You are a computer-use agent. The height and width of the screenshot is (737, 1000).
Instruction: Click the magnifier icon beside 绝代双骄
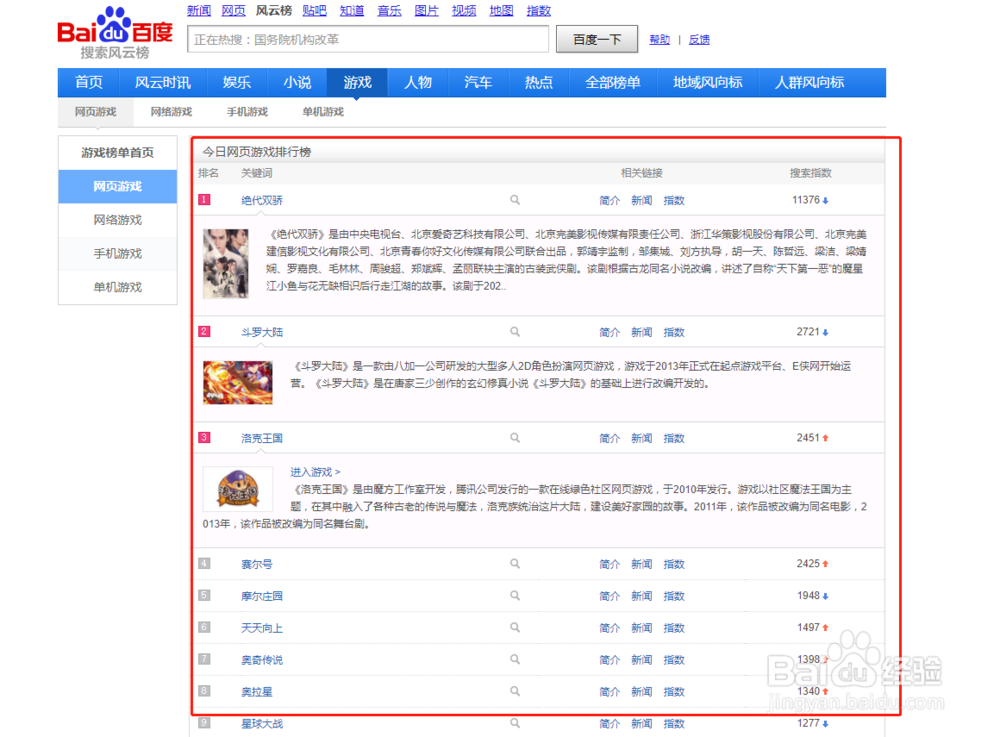coord(515,200)
